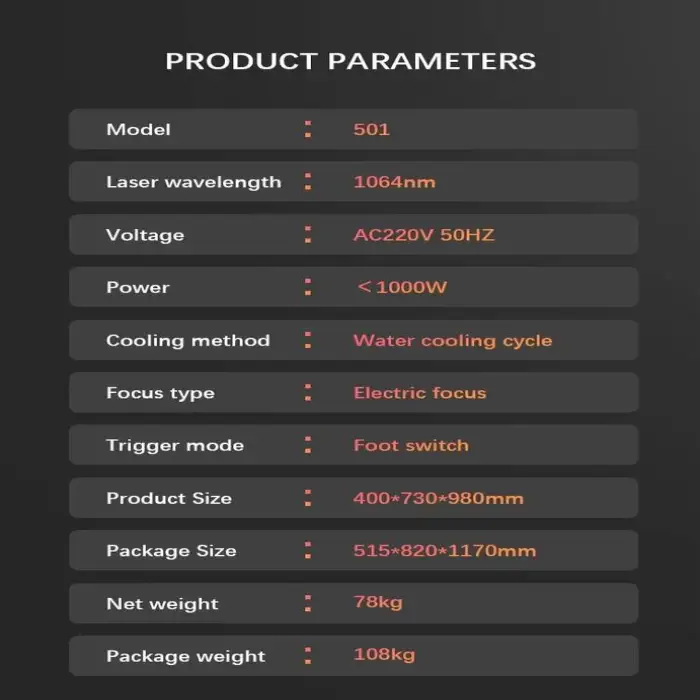Click the Focus type label
Image resolution: width=700 pixels, height=700 pixels.
(160, 393)
